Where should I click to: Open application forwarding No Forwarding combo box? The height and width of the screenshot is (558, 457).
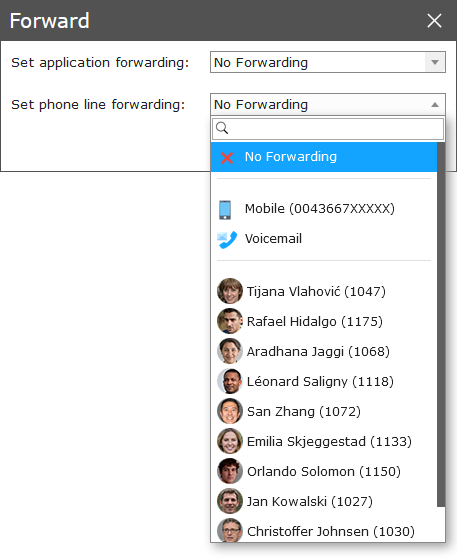pyautogui.click(x=328, y=62)
